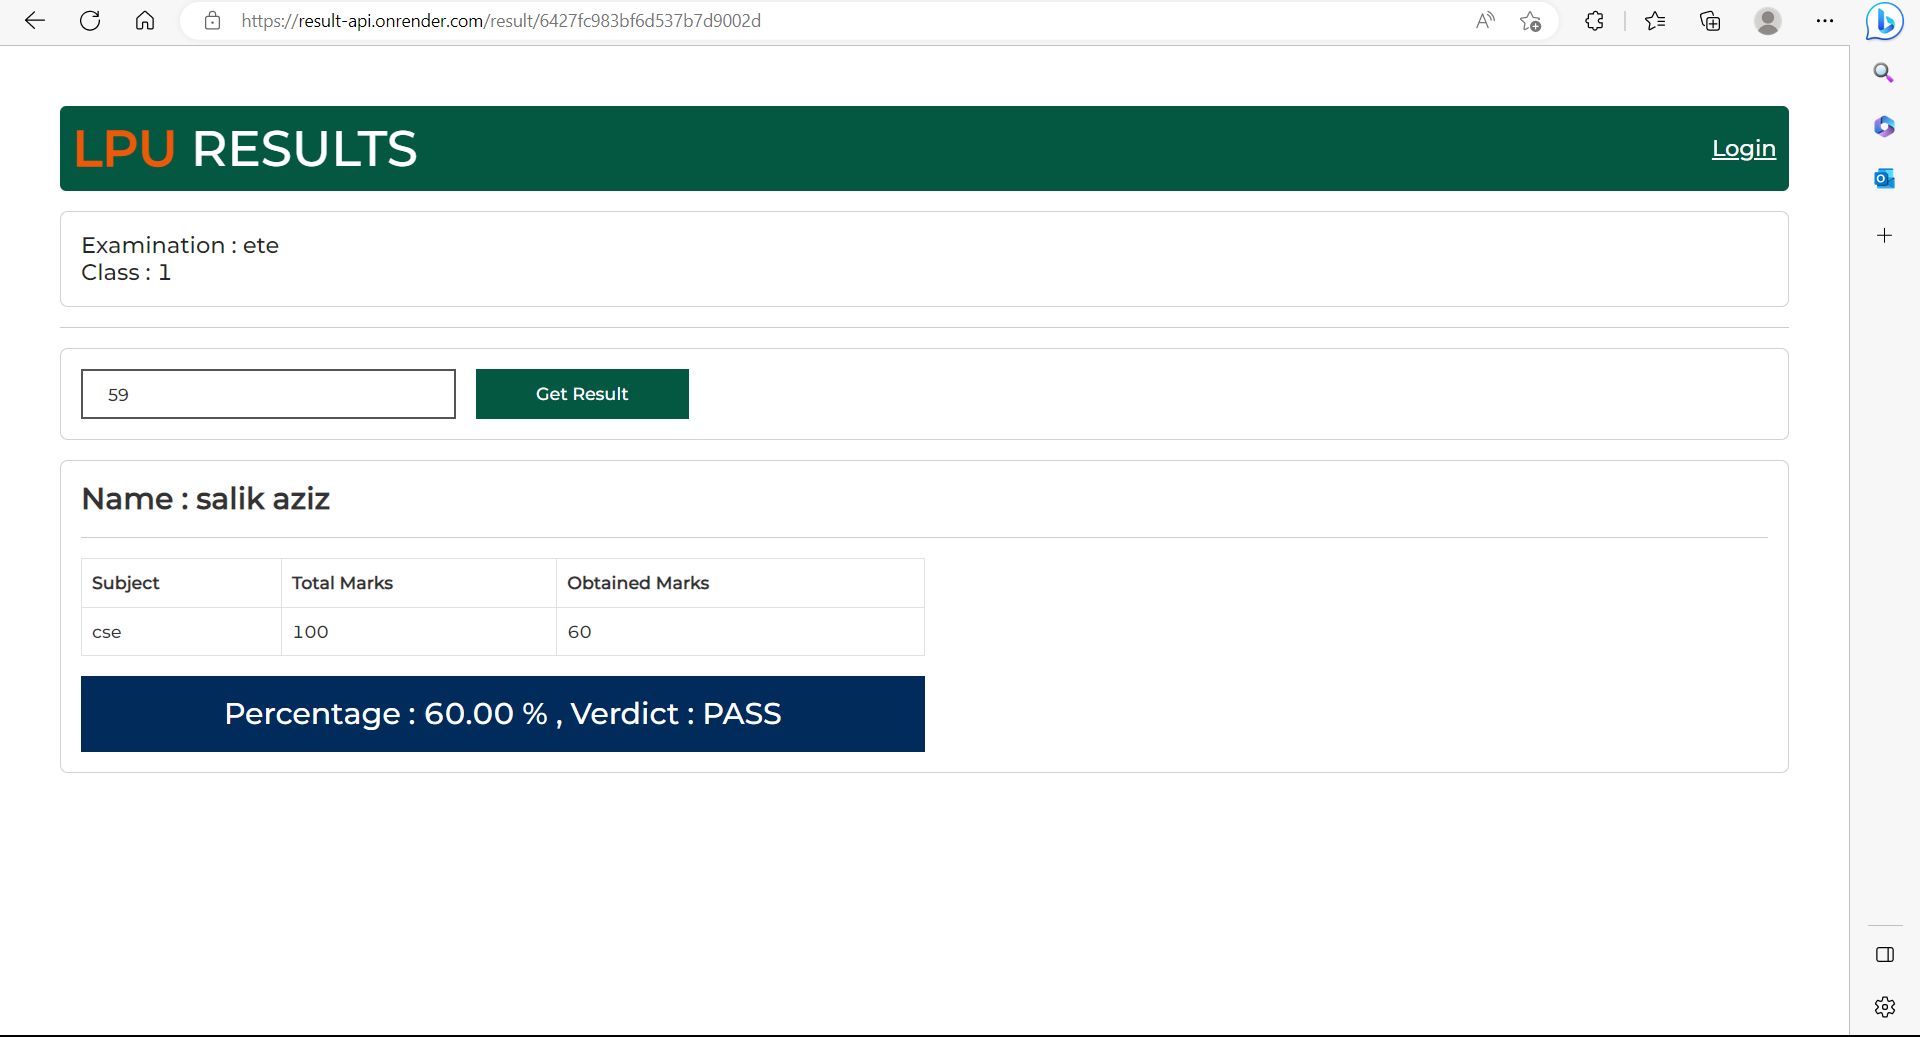This screenshot has height=1037, width=1920.
Task: Click the Get Result button
Action: point(582,394)
